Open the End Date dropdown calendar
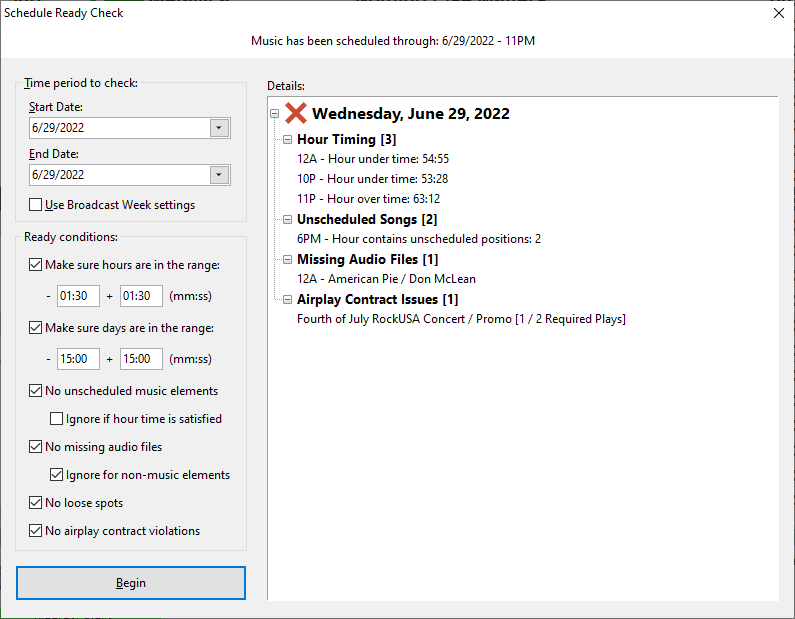This screenshot has width=795, height=619. click(219, 175)
